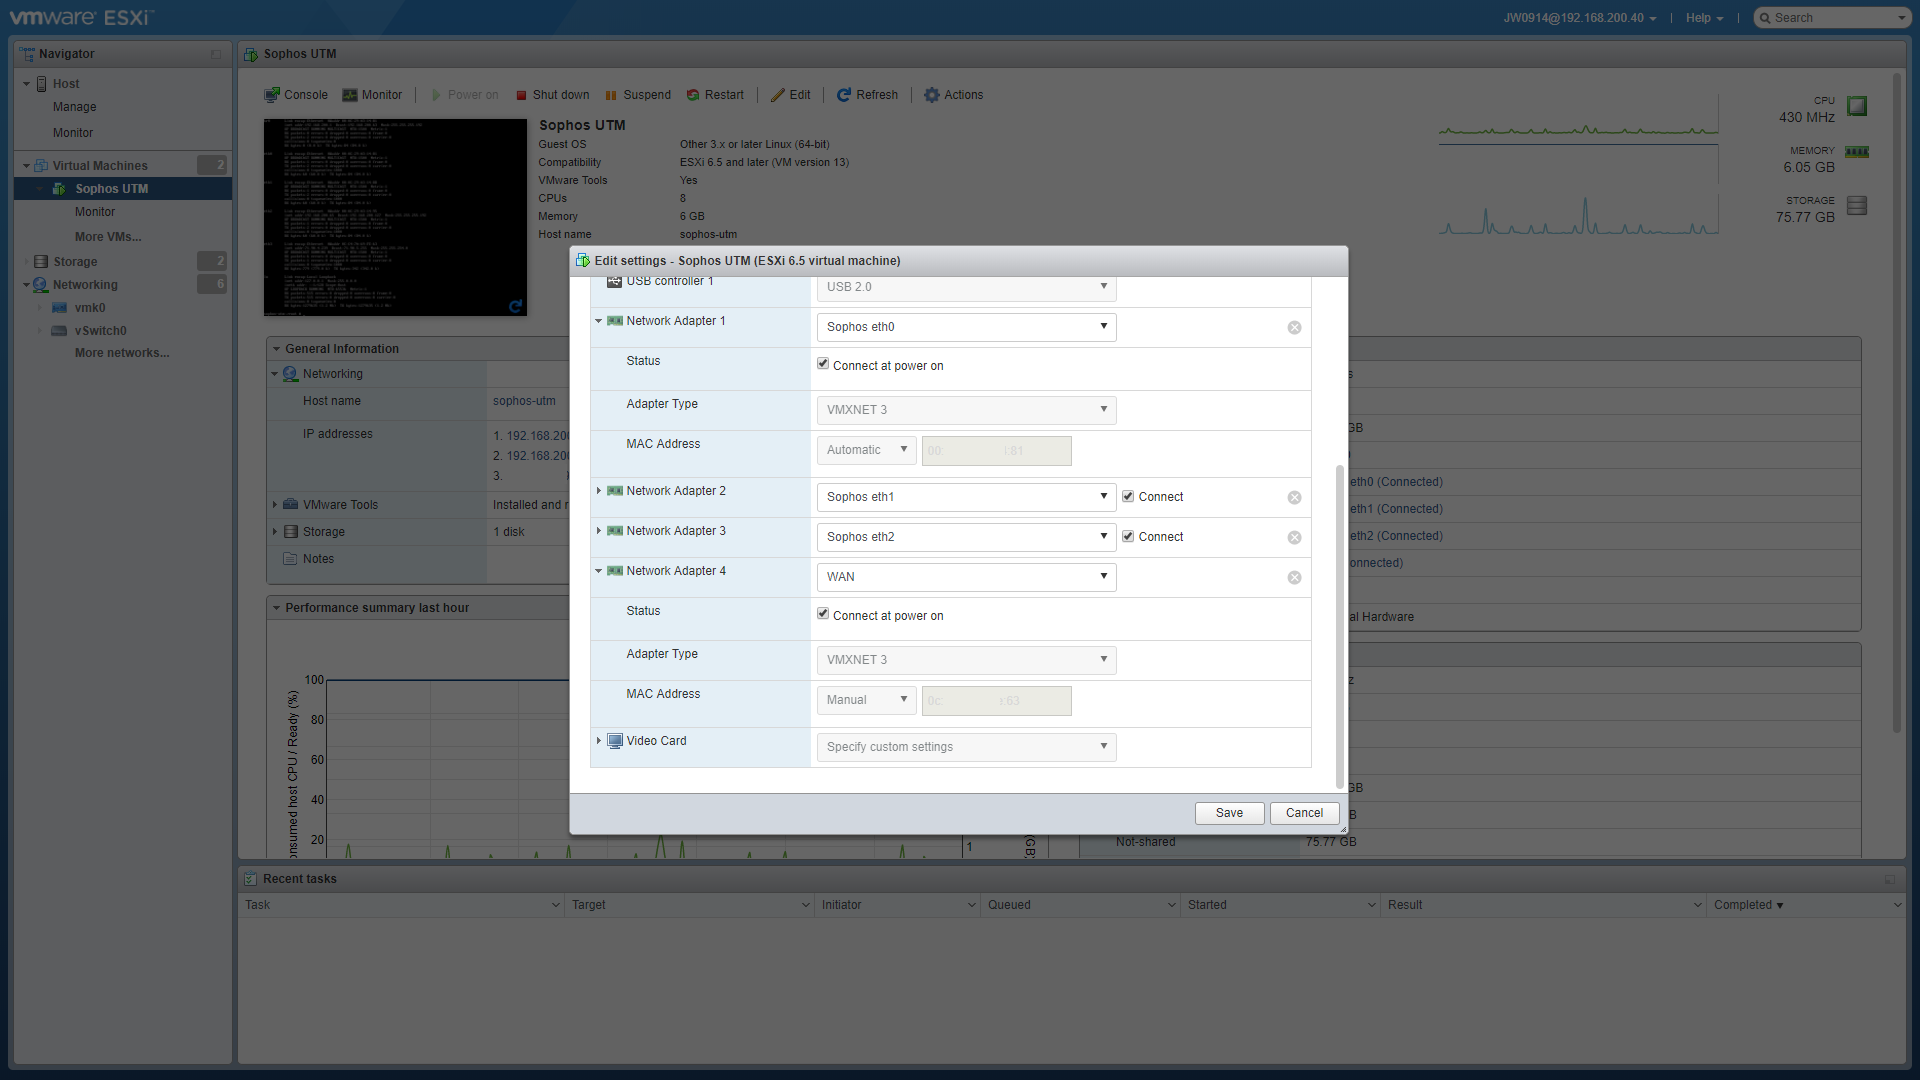
Task: Collapse Performance summary last hour panel
Action: coord(276,608)
